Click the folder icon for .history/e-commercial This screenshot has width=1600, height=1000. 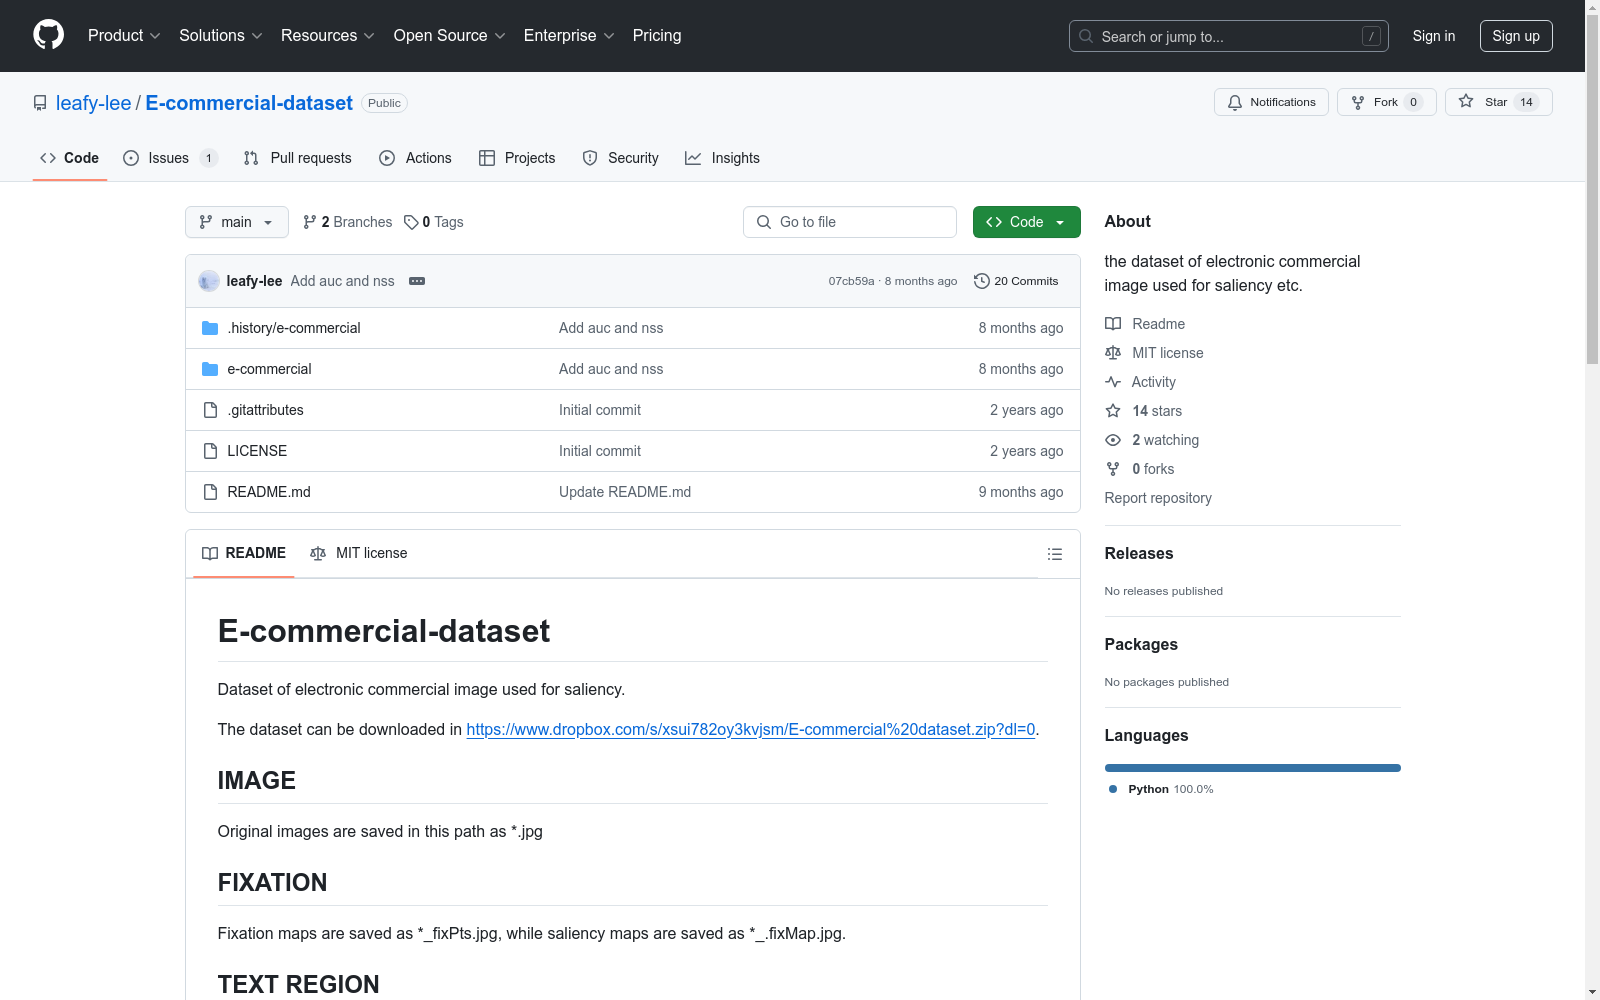[210, 328]
